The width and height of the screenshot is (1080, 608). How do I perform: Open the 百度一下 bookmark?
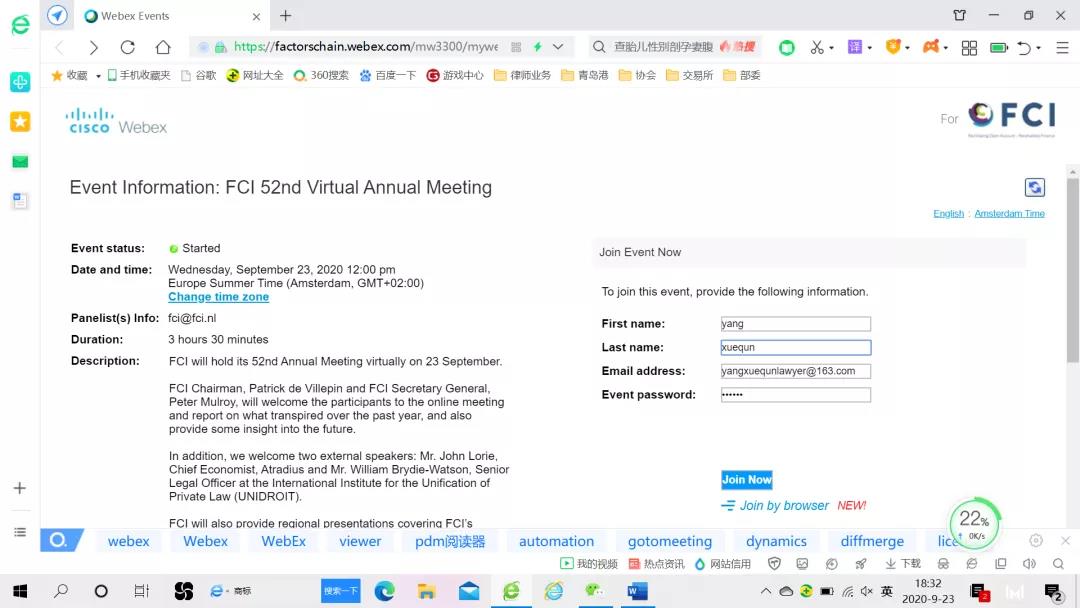coord(388,75)
